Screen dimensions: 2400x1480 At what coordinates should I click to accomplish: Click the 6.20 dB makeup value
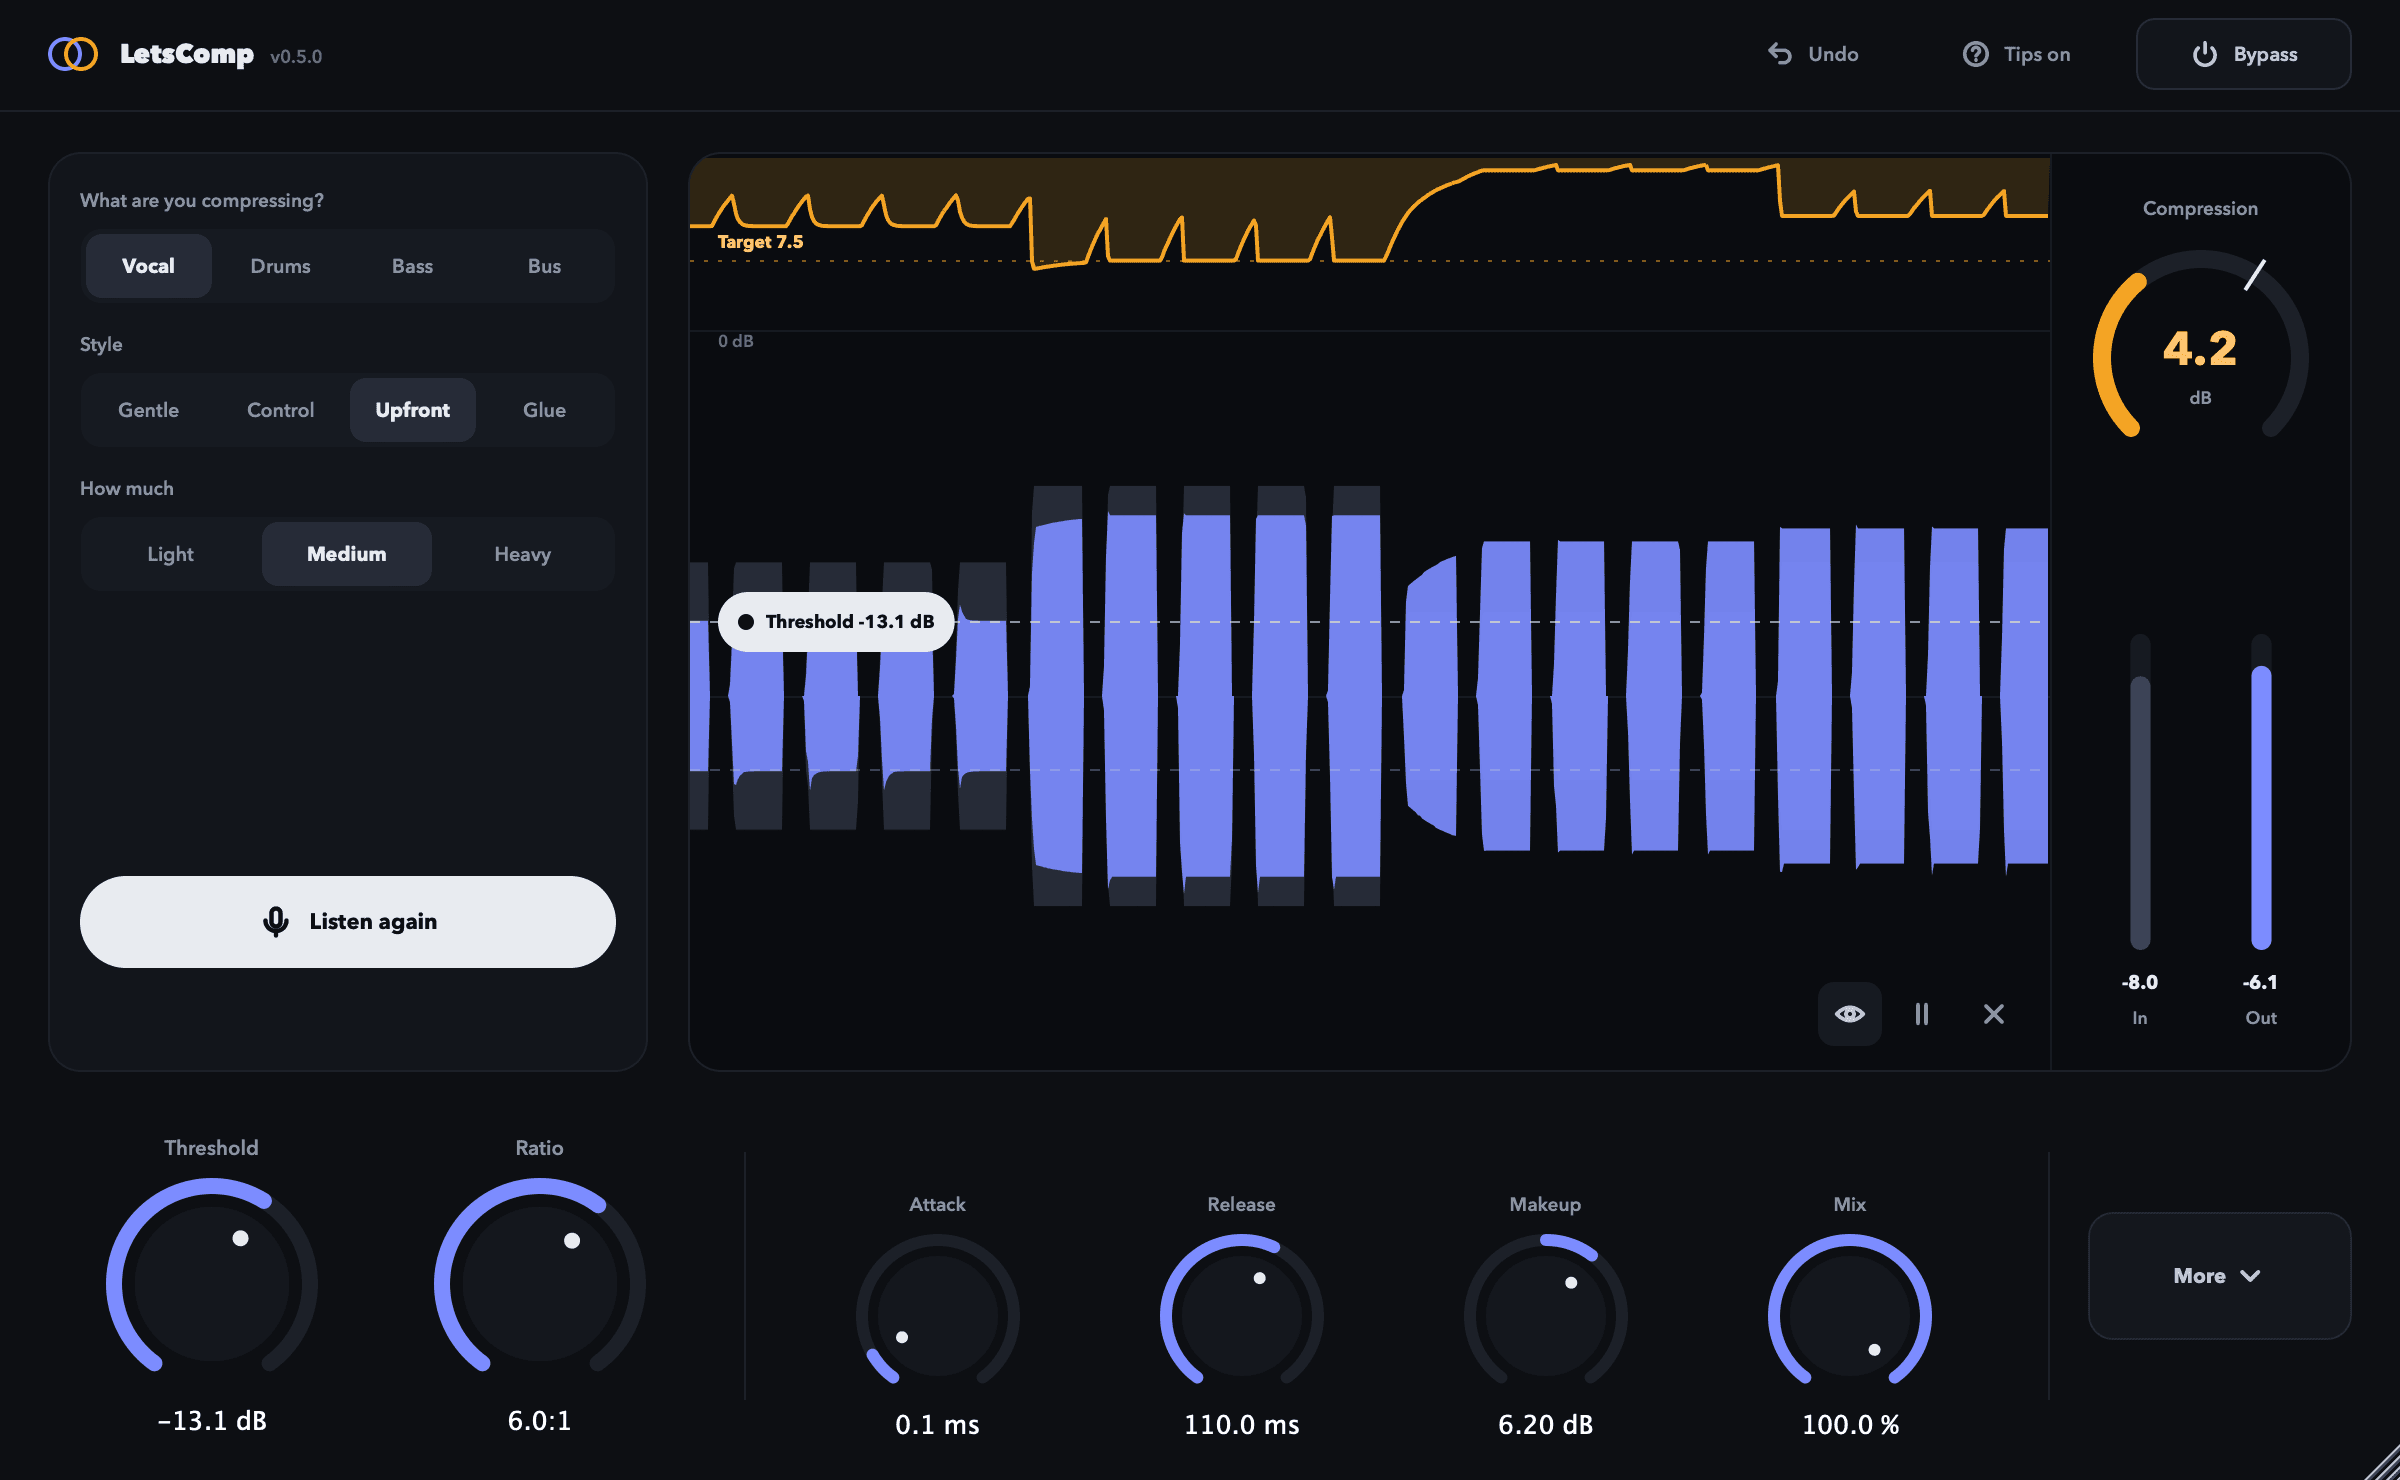coord(1545,1425)
